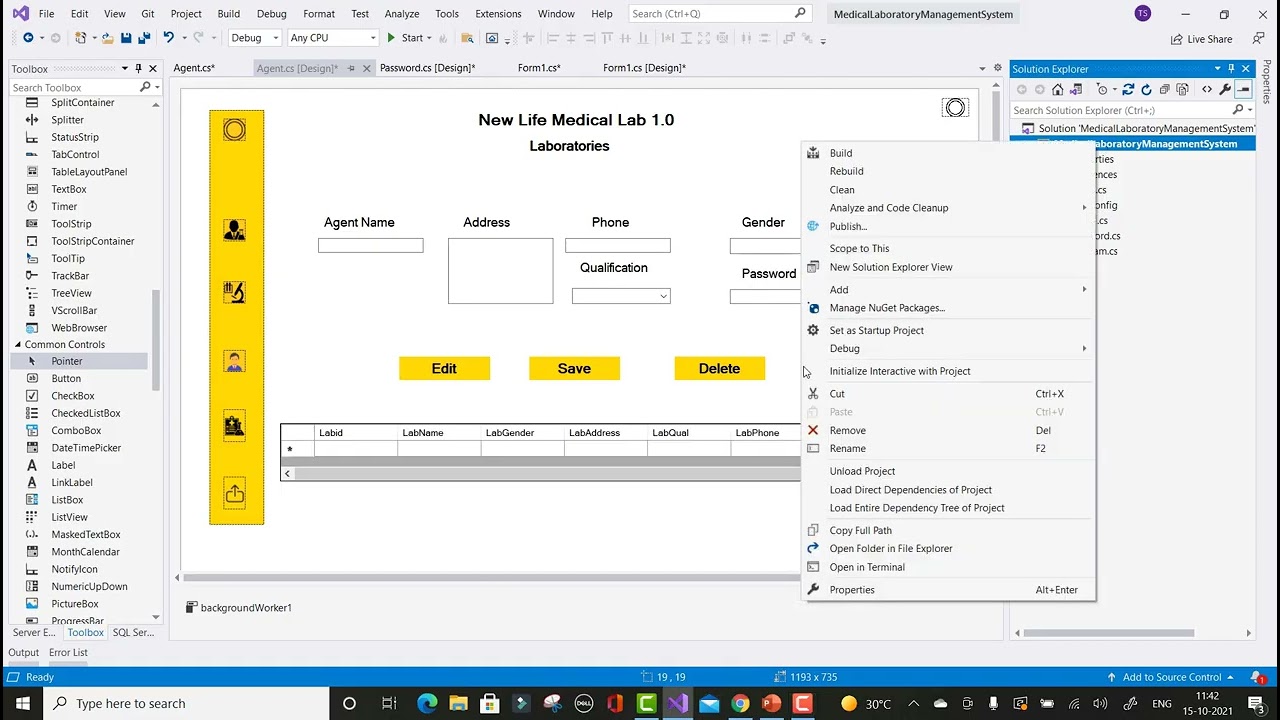Screen dimensions: 1280x720
Task: Open Microsoft Edge from the taskbar
Action: click(x=427, y=703)
